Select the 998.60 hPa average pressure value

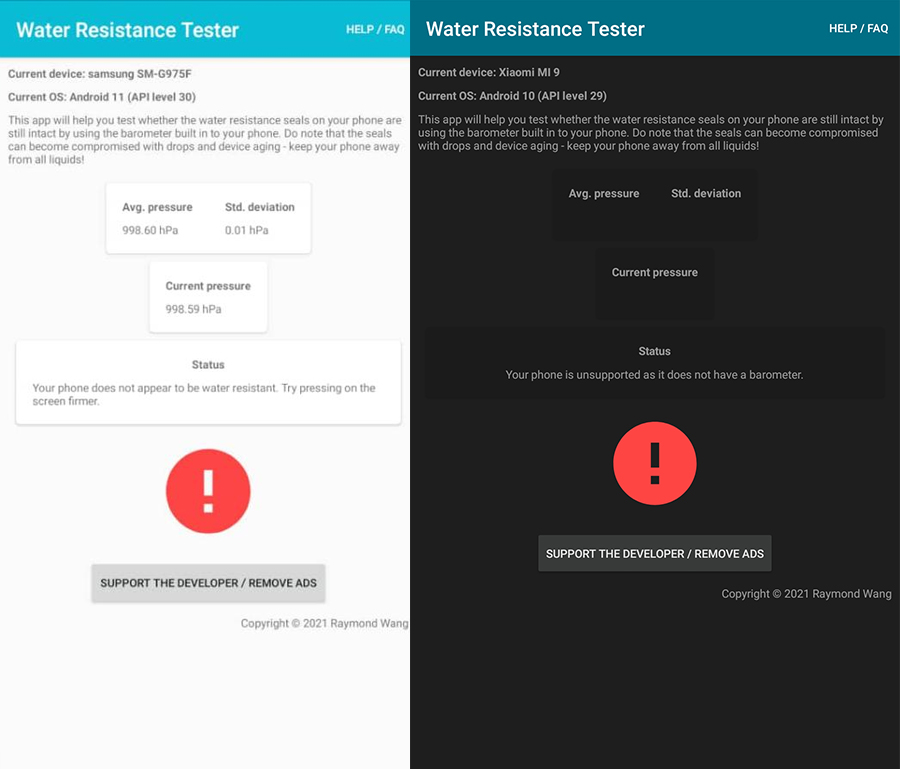click(150, 230)
